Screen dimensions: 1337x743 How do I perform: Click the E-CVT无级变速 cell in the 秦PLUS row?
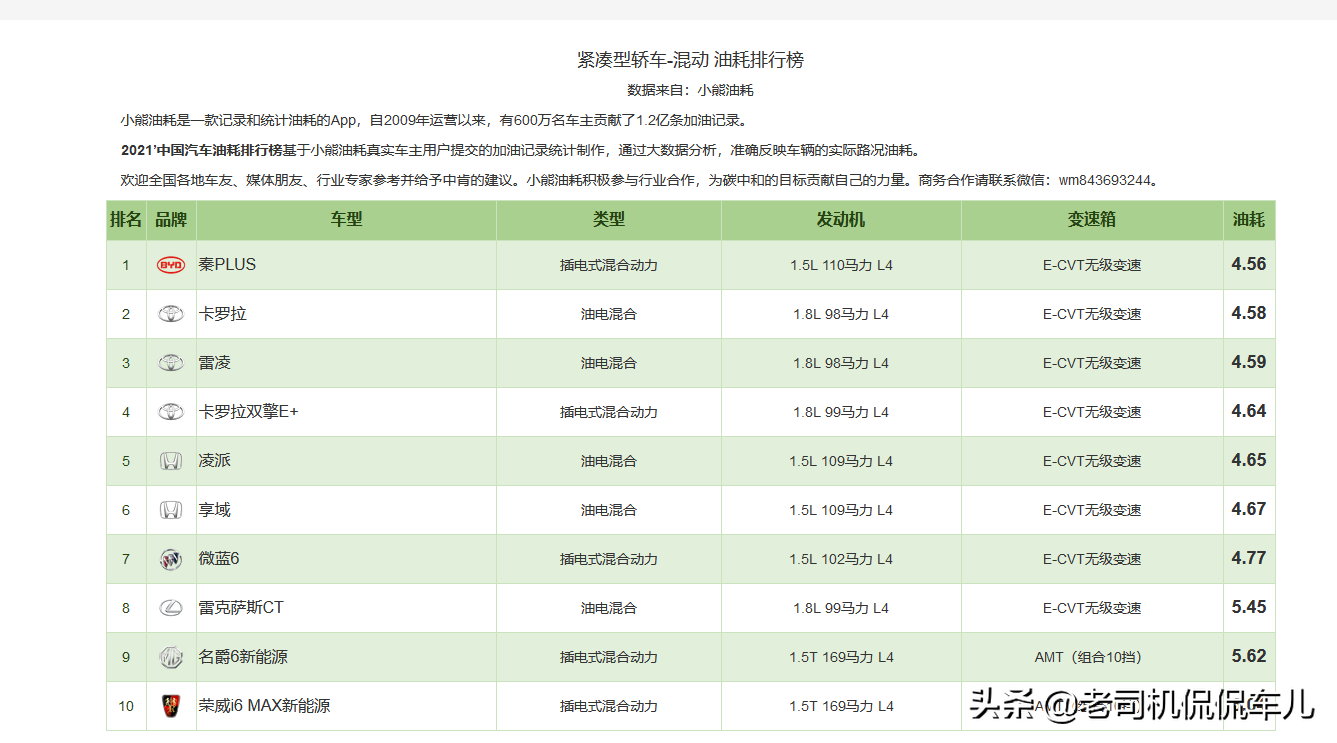click(x=1092, y=266)
